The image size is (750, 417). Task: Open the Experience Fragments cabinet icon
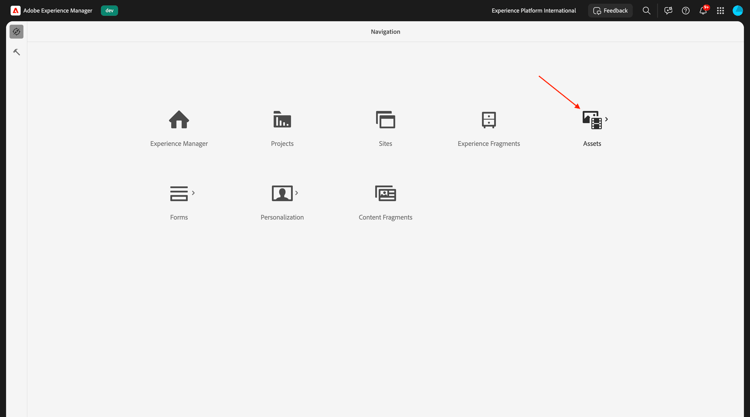489,120
